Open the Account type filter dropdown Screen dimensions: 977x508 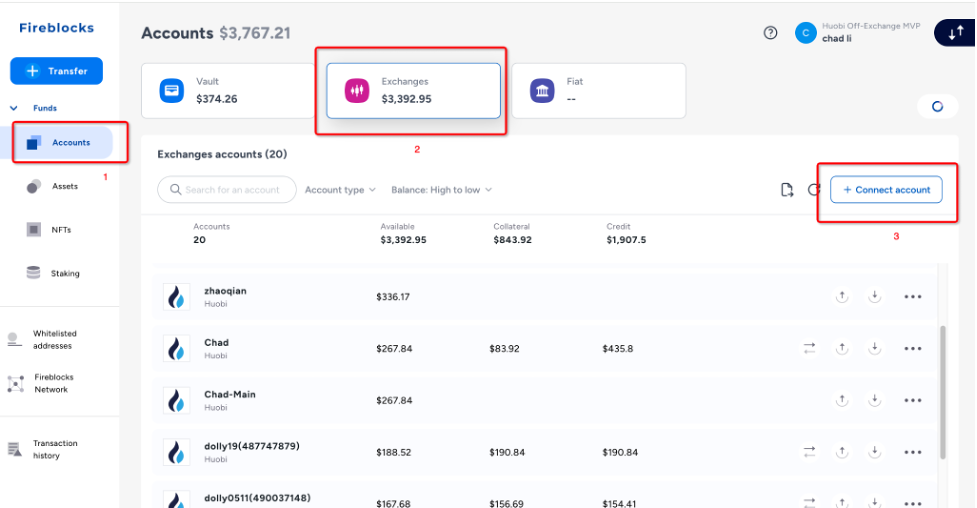click(x=340, y=190)
